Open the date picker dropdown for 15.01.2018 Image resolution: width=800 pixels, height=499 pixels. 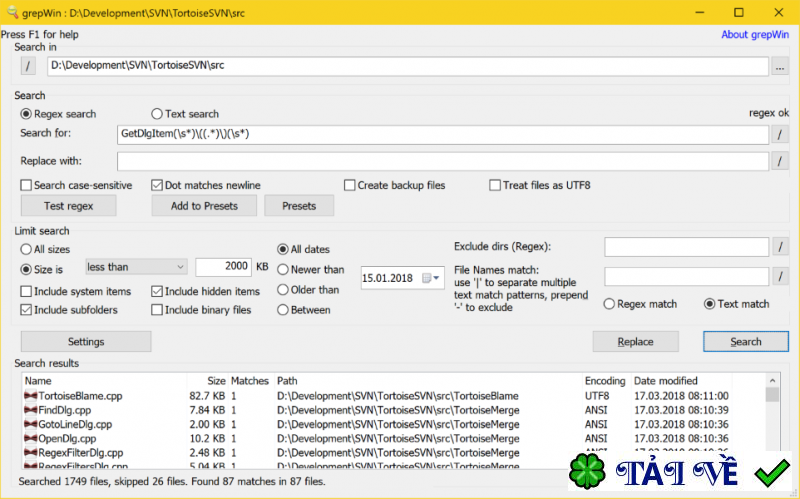tap(431, 277)
